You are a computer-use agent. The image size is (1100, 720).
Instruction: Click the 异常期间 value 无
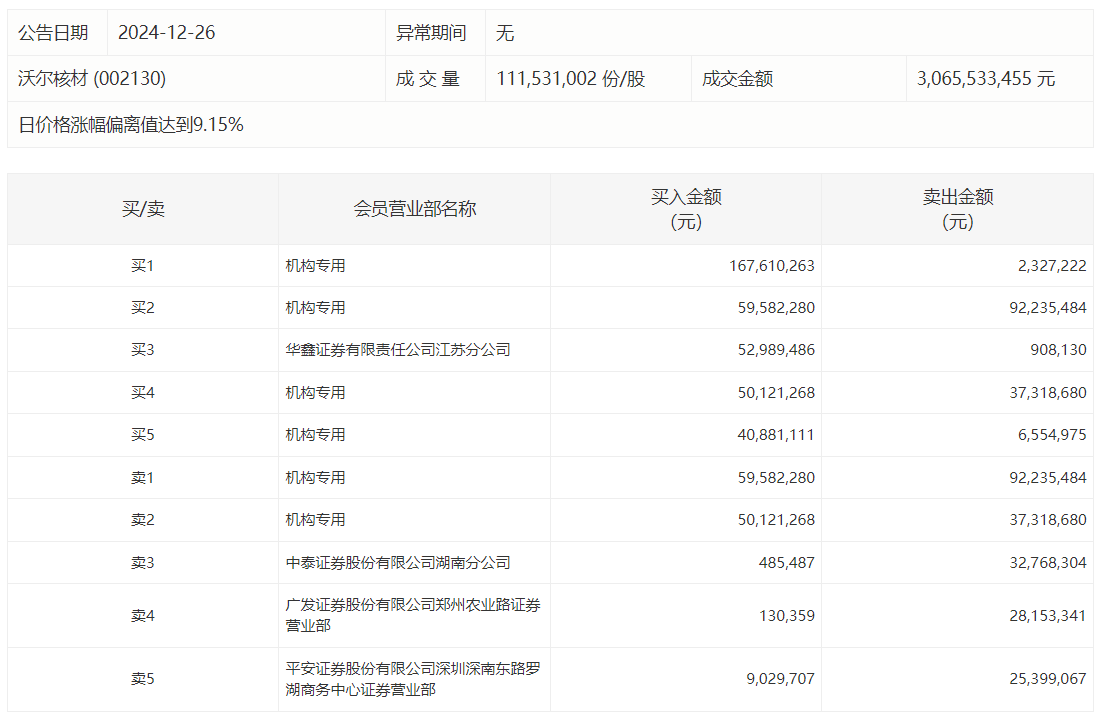[x=505, y=33]
